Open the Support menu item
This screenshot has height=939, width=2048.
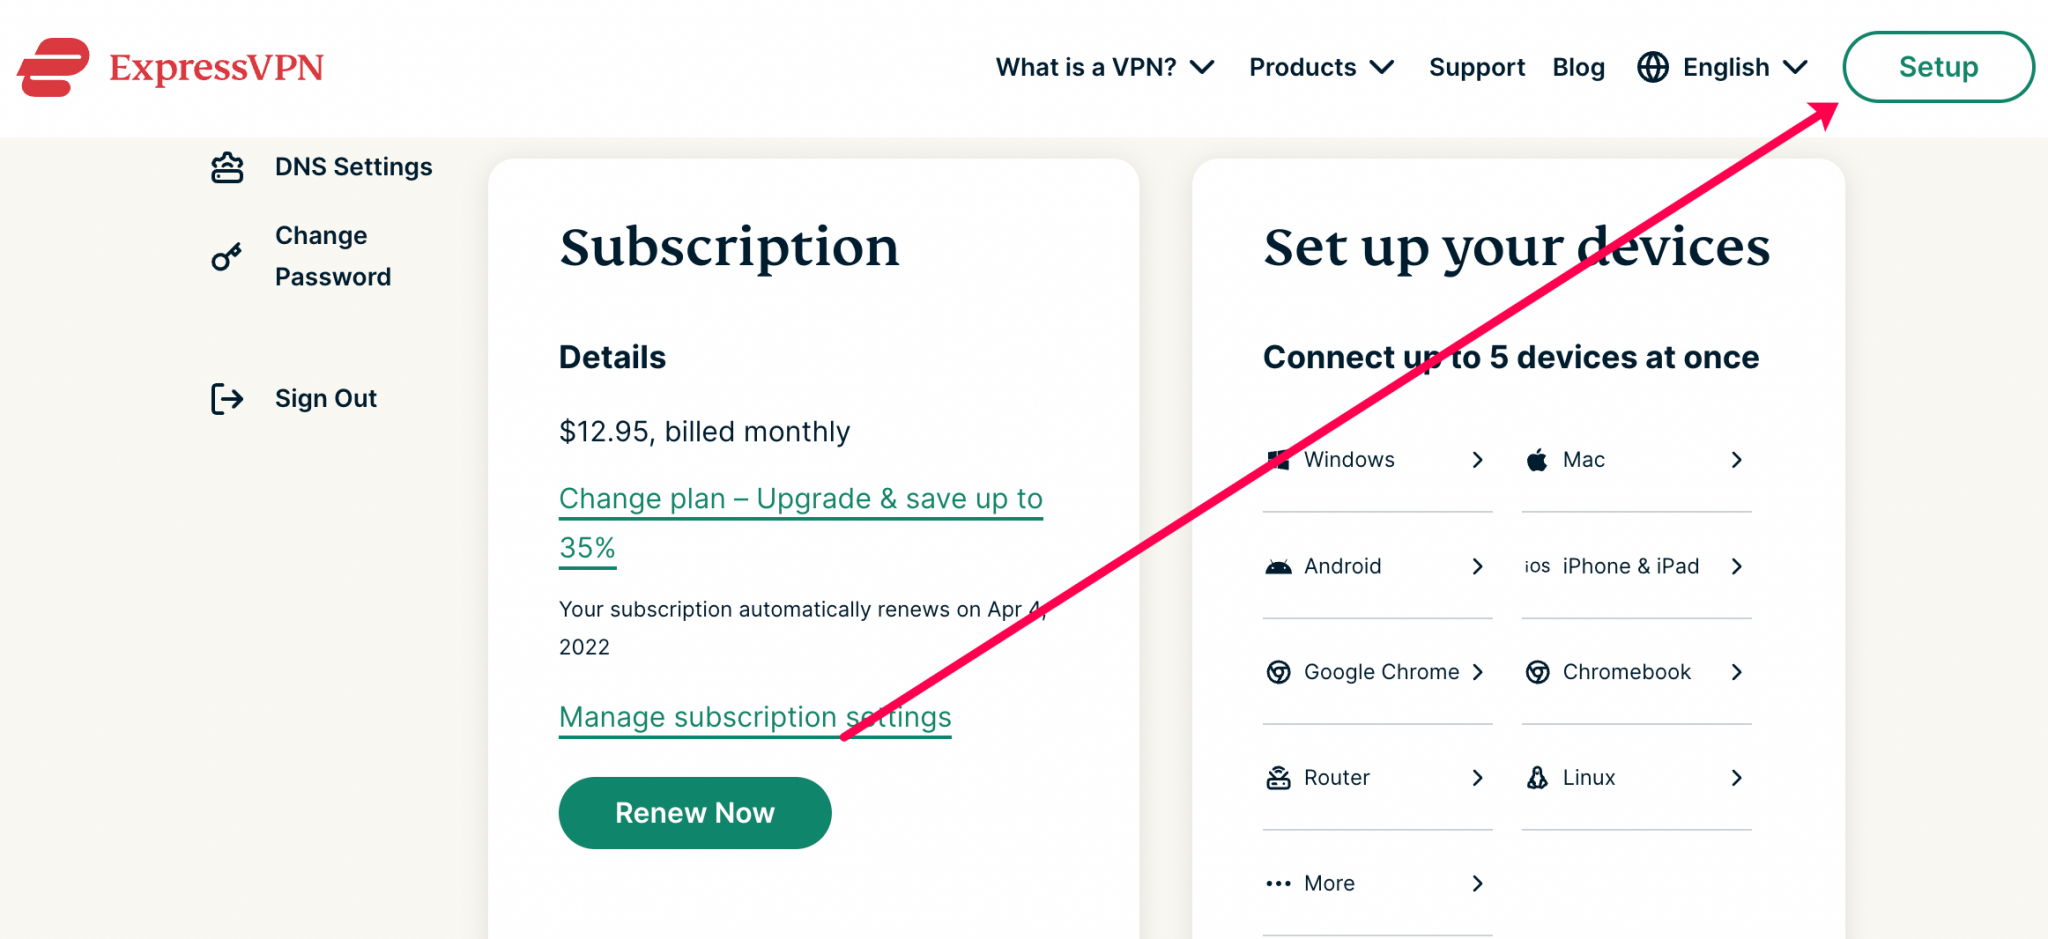1477,67
